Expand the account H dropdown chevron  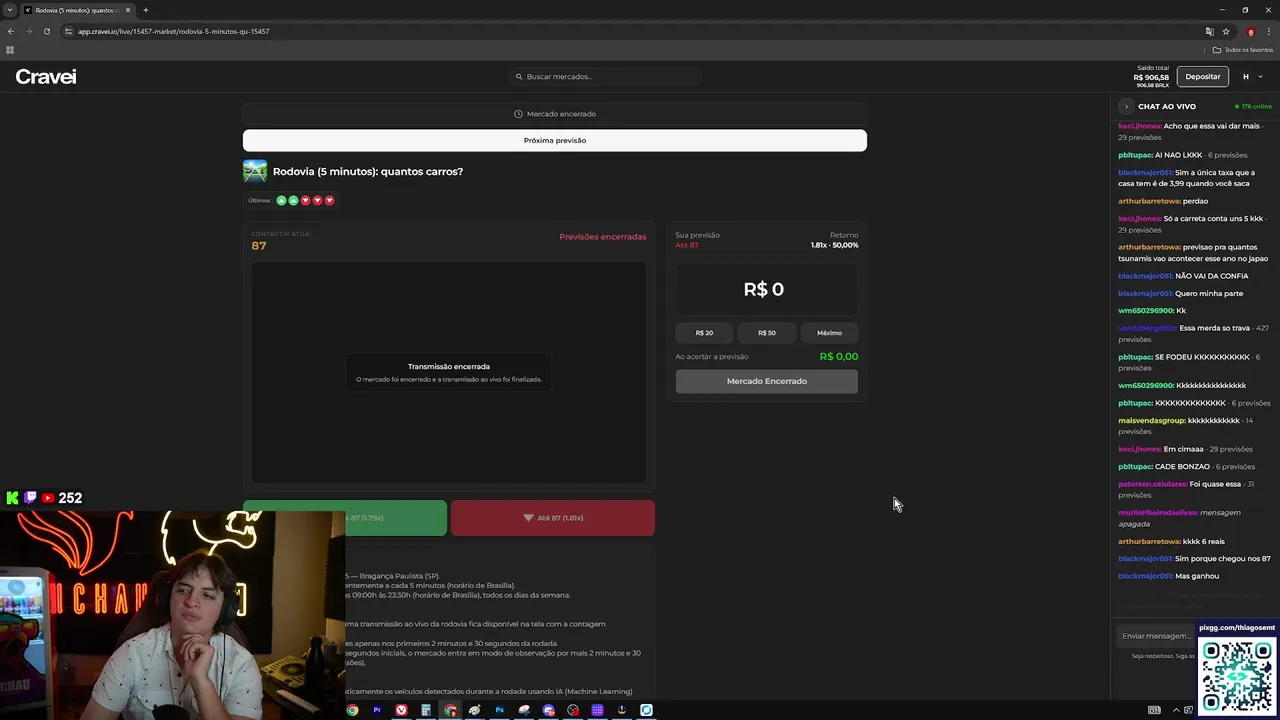(x=1260, y=77)
